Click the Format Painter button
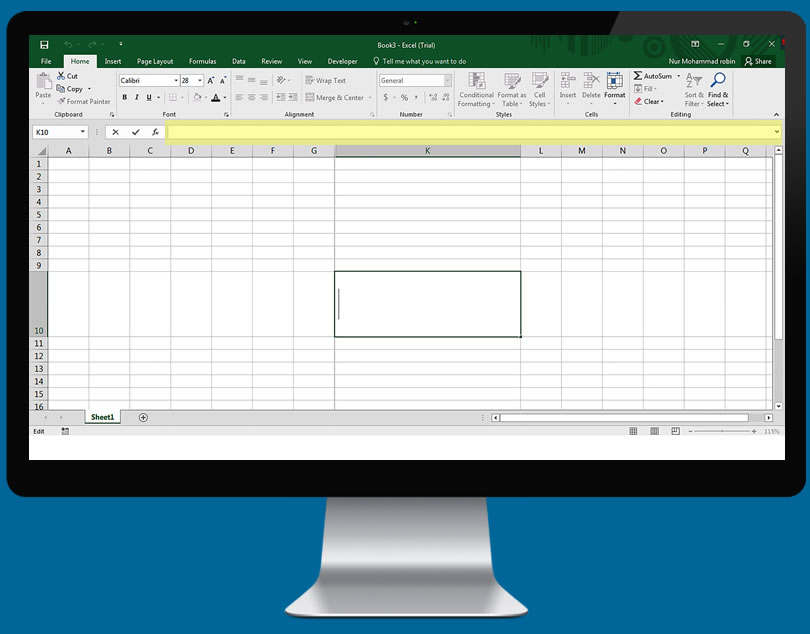Screen dimensions: 810x634 pos(84,101)
